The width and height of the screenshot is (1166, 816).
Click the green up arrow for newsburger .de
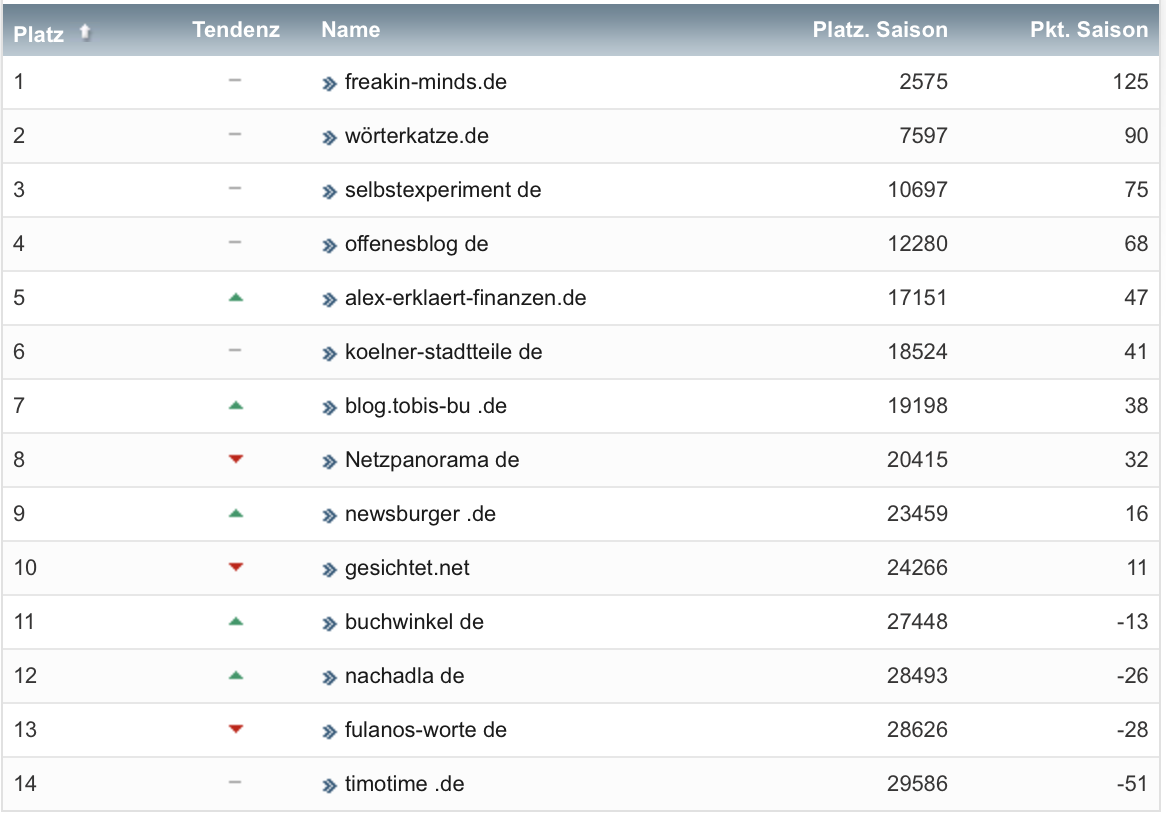click(236, 513)
